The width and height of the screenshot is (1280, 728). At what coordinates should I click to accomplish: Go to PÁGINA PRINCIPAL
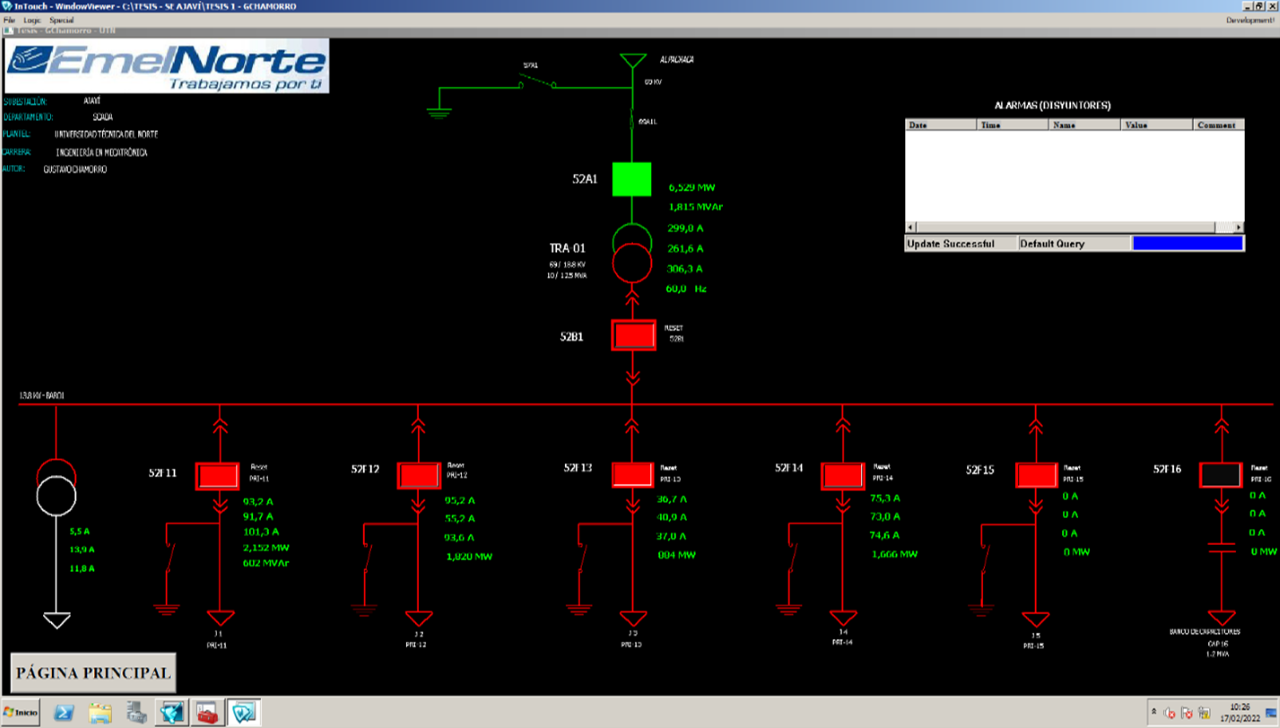point(93,673)
